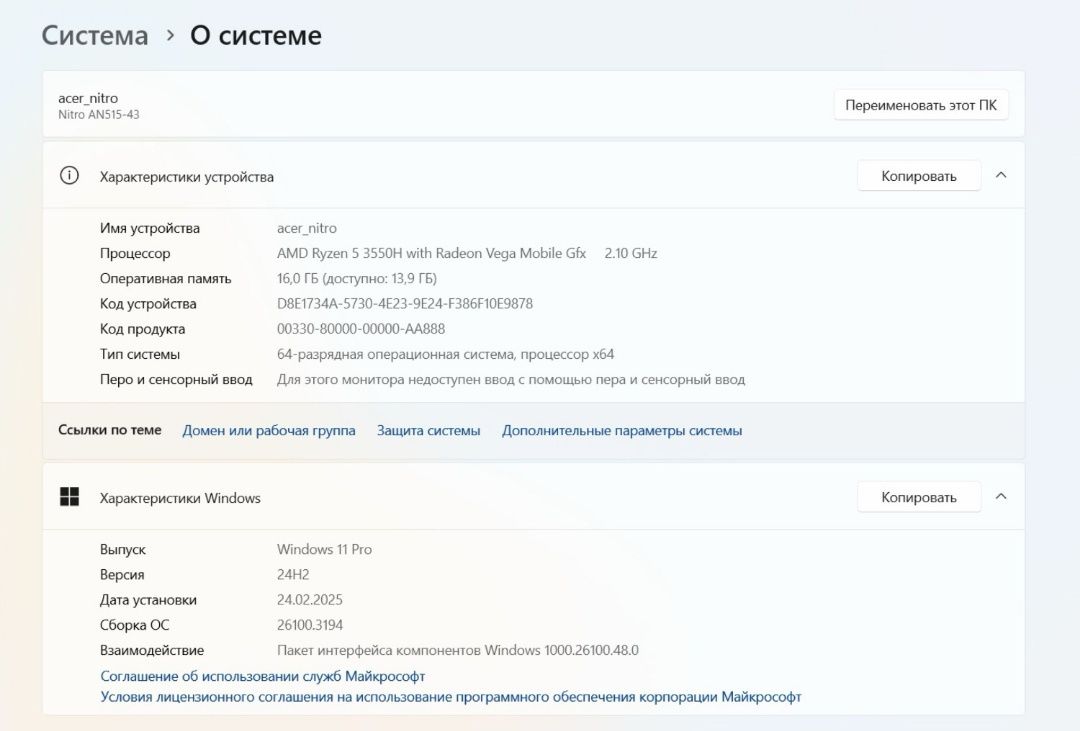The height and width of the screenshot is (731, 1080).
Task: Click the Код устройства label
Action: 148,303
